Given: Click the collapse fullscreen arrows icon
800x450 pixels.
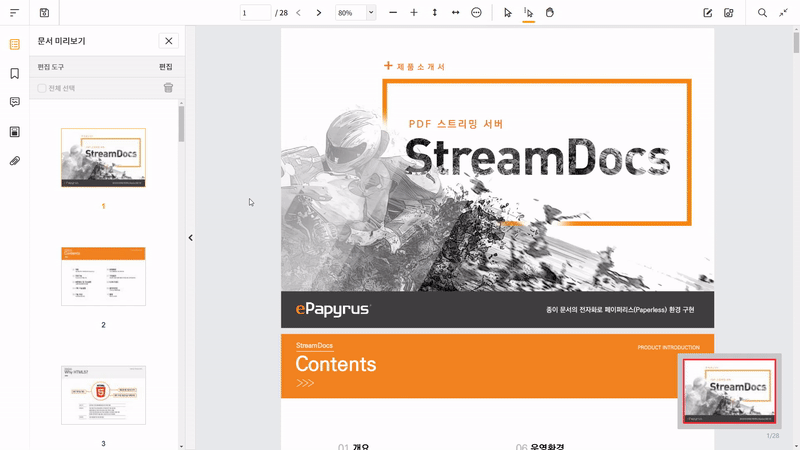Looking at the screenshot, I should coord(783,13).
